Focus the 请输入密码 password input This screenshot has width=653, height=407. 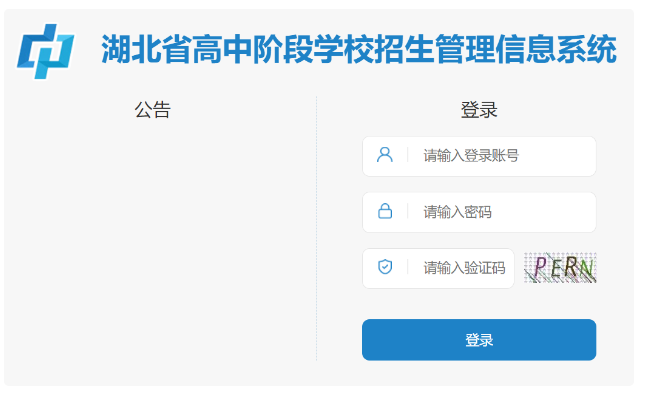[500, 212]
